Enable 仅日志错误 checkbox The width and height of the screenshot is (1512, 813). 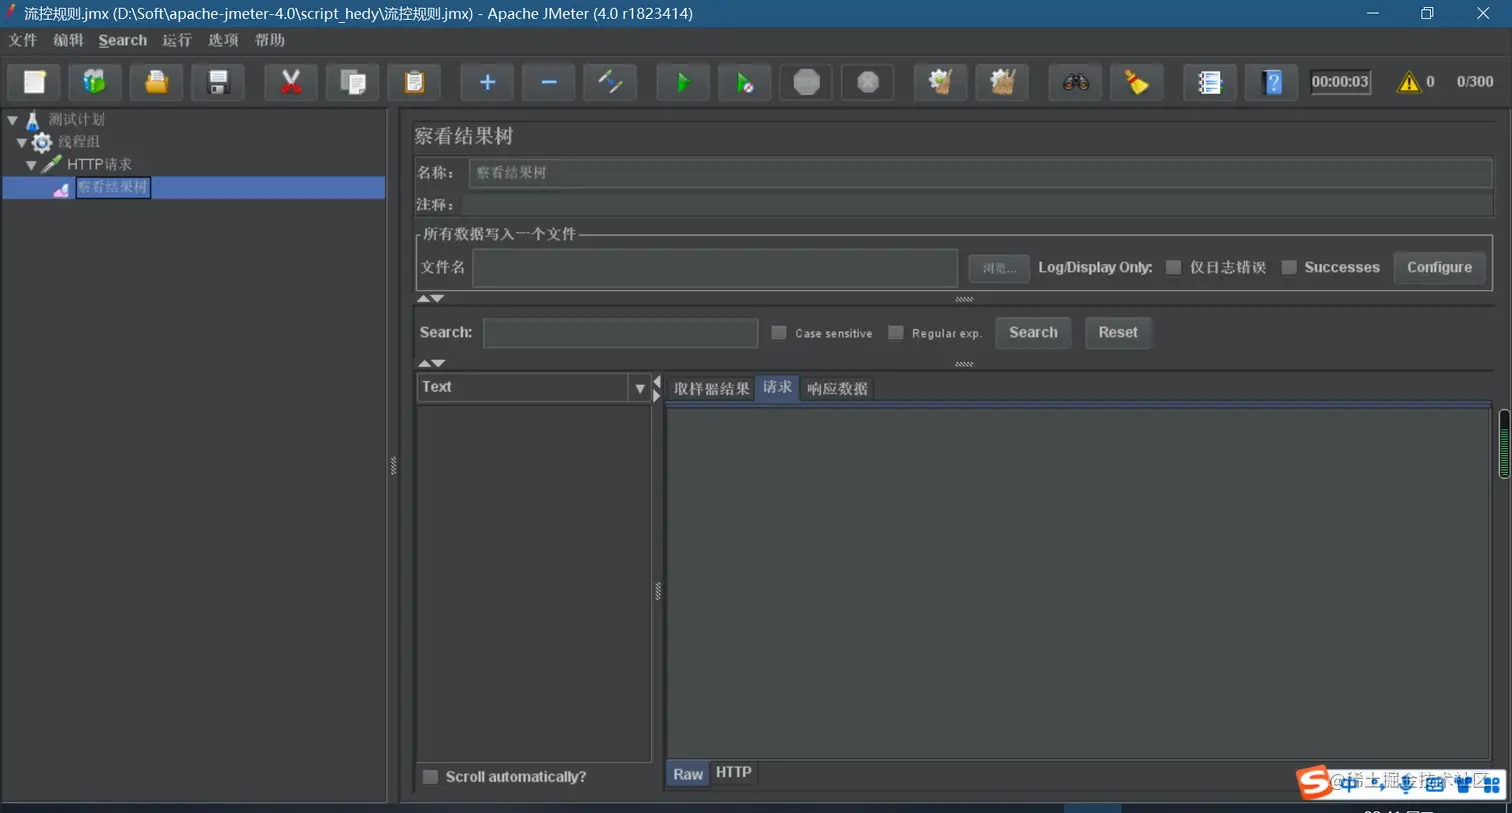pyautogui.click(x=1174, y=267)
